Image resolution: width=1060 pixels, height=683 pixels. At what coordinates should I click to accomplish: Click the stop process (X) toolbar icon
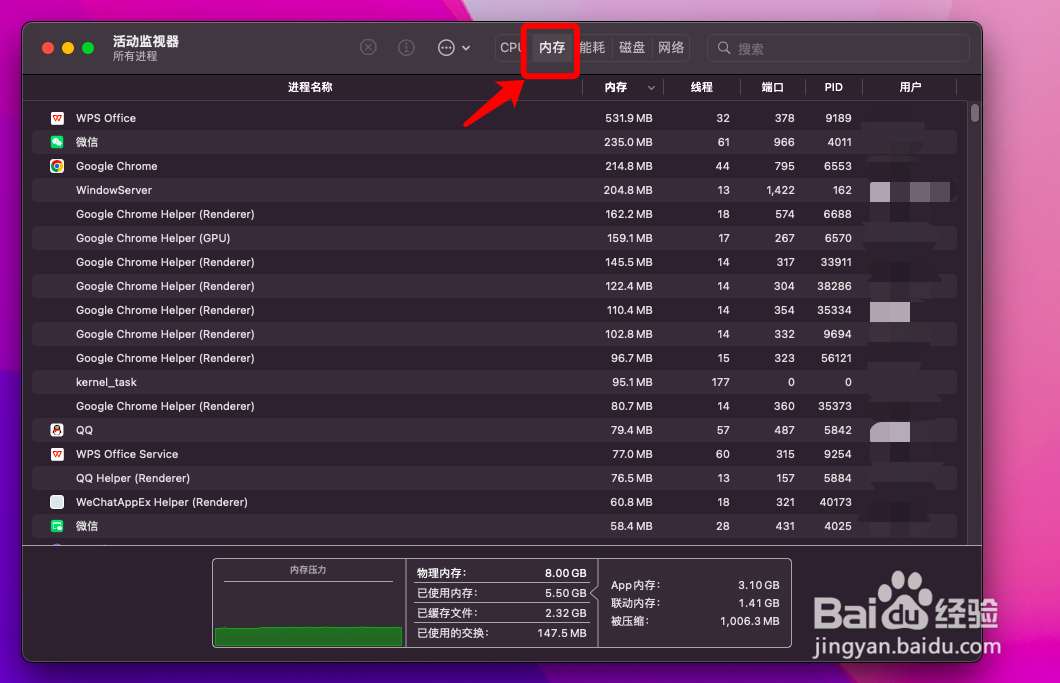[x=368, y=47]
